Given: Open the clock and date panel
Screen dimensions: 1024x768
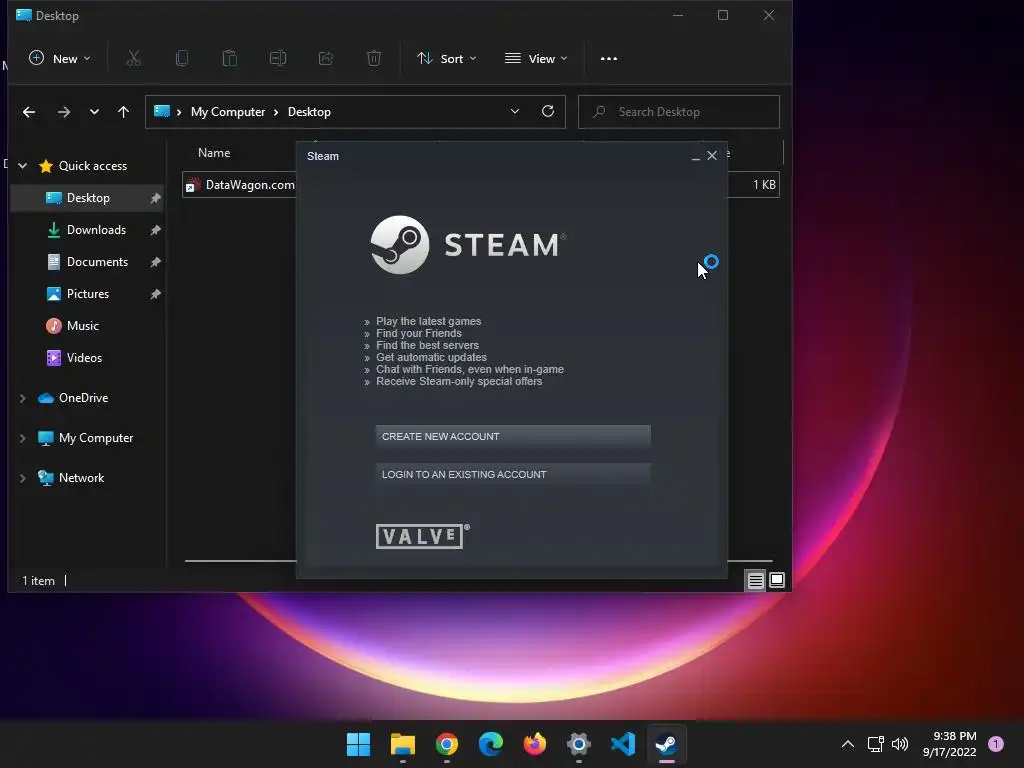Looking at the screenshot, I should (x=950, y=744).
